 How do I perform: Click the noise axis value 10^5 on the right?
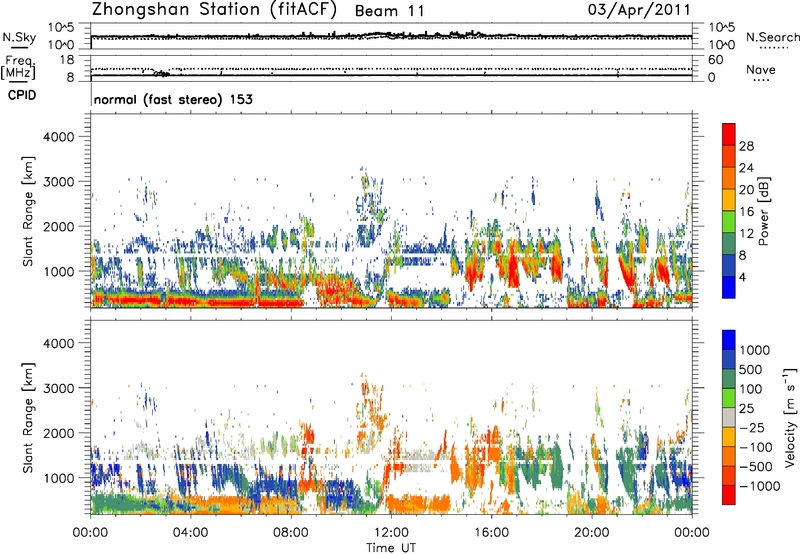(x=721, y=28)
